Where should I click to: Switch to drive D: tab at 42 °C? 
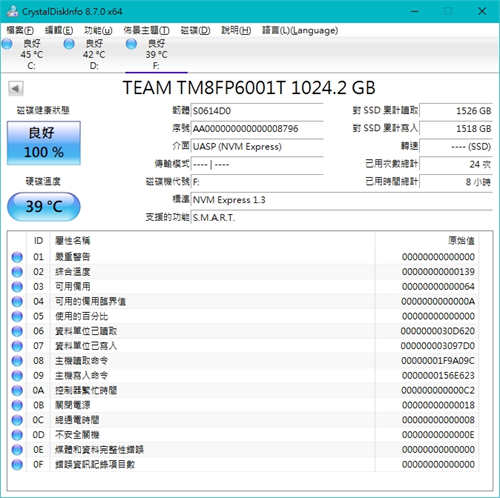click(94, 54)
